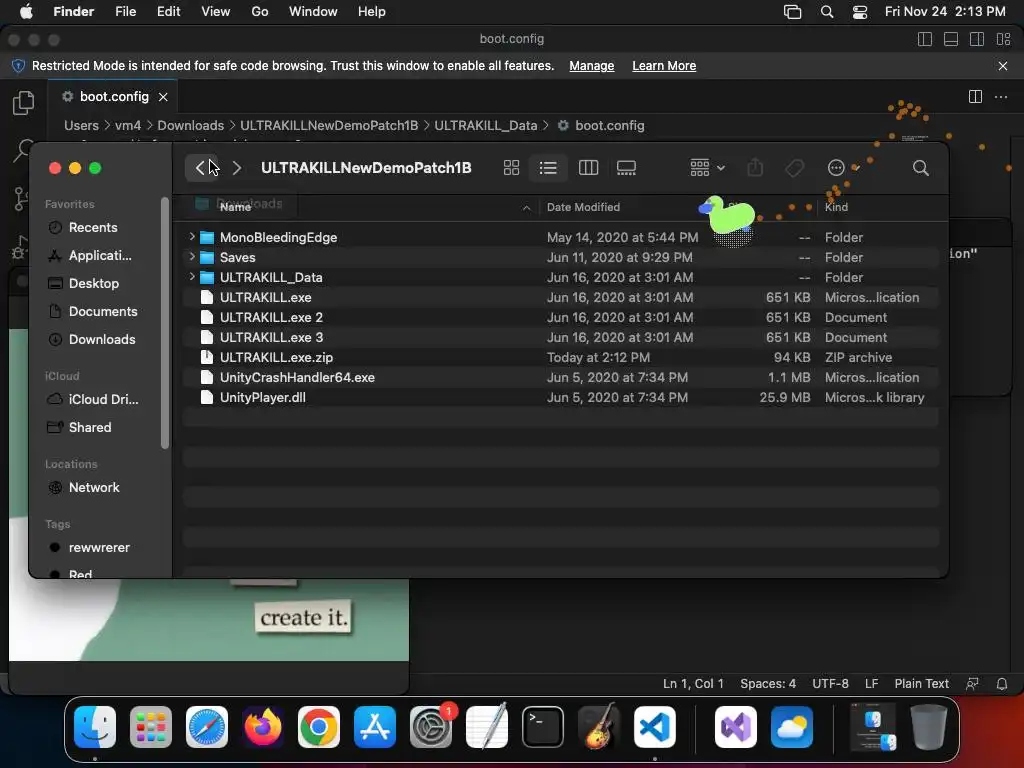Open search in the Finder window
The width and height of the screenshot is (1024, 768).
(920, 168)
